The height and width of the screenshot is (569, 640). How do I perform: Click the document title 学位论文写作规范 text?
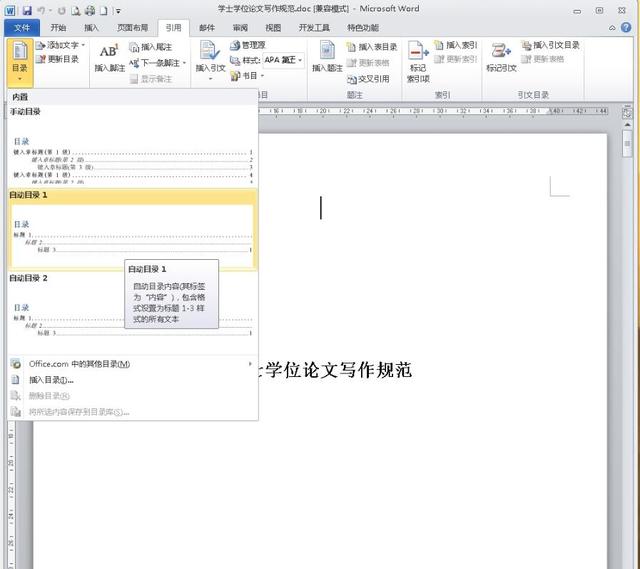pyautogui.click(x=338, y=370)
